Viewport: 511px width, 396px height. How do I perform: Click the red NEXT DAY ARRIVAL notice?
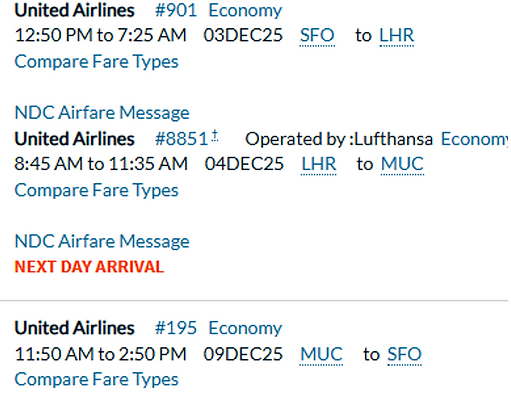point(89,267)
